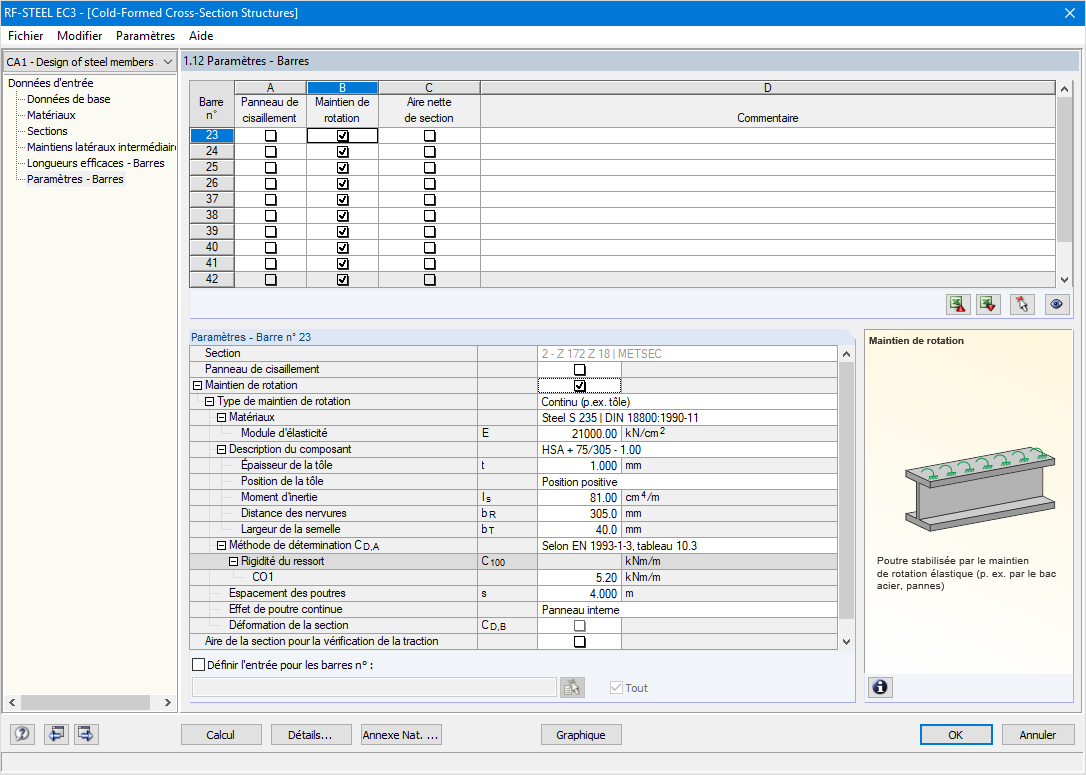Select Paramètres - Barres tree item
Viewport: 1086px width, 775px height.
coord(75,179)
